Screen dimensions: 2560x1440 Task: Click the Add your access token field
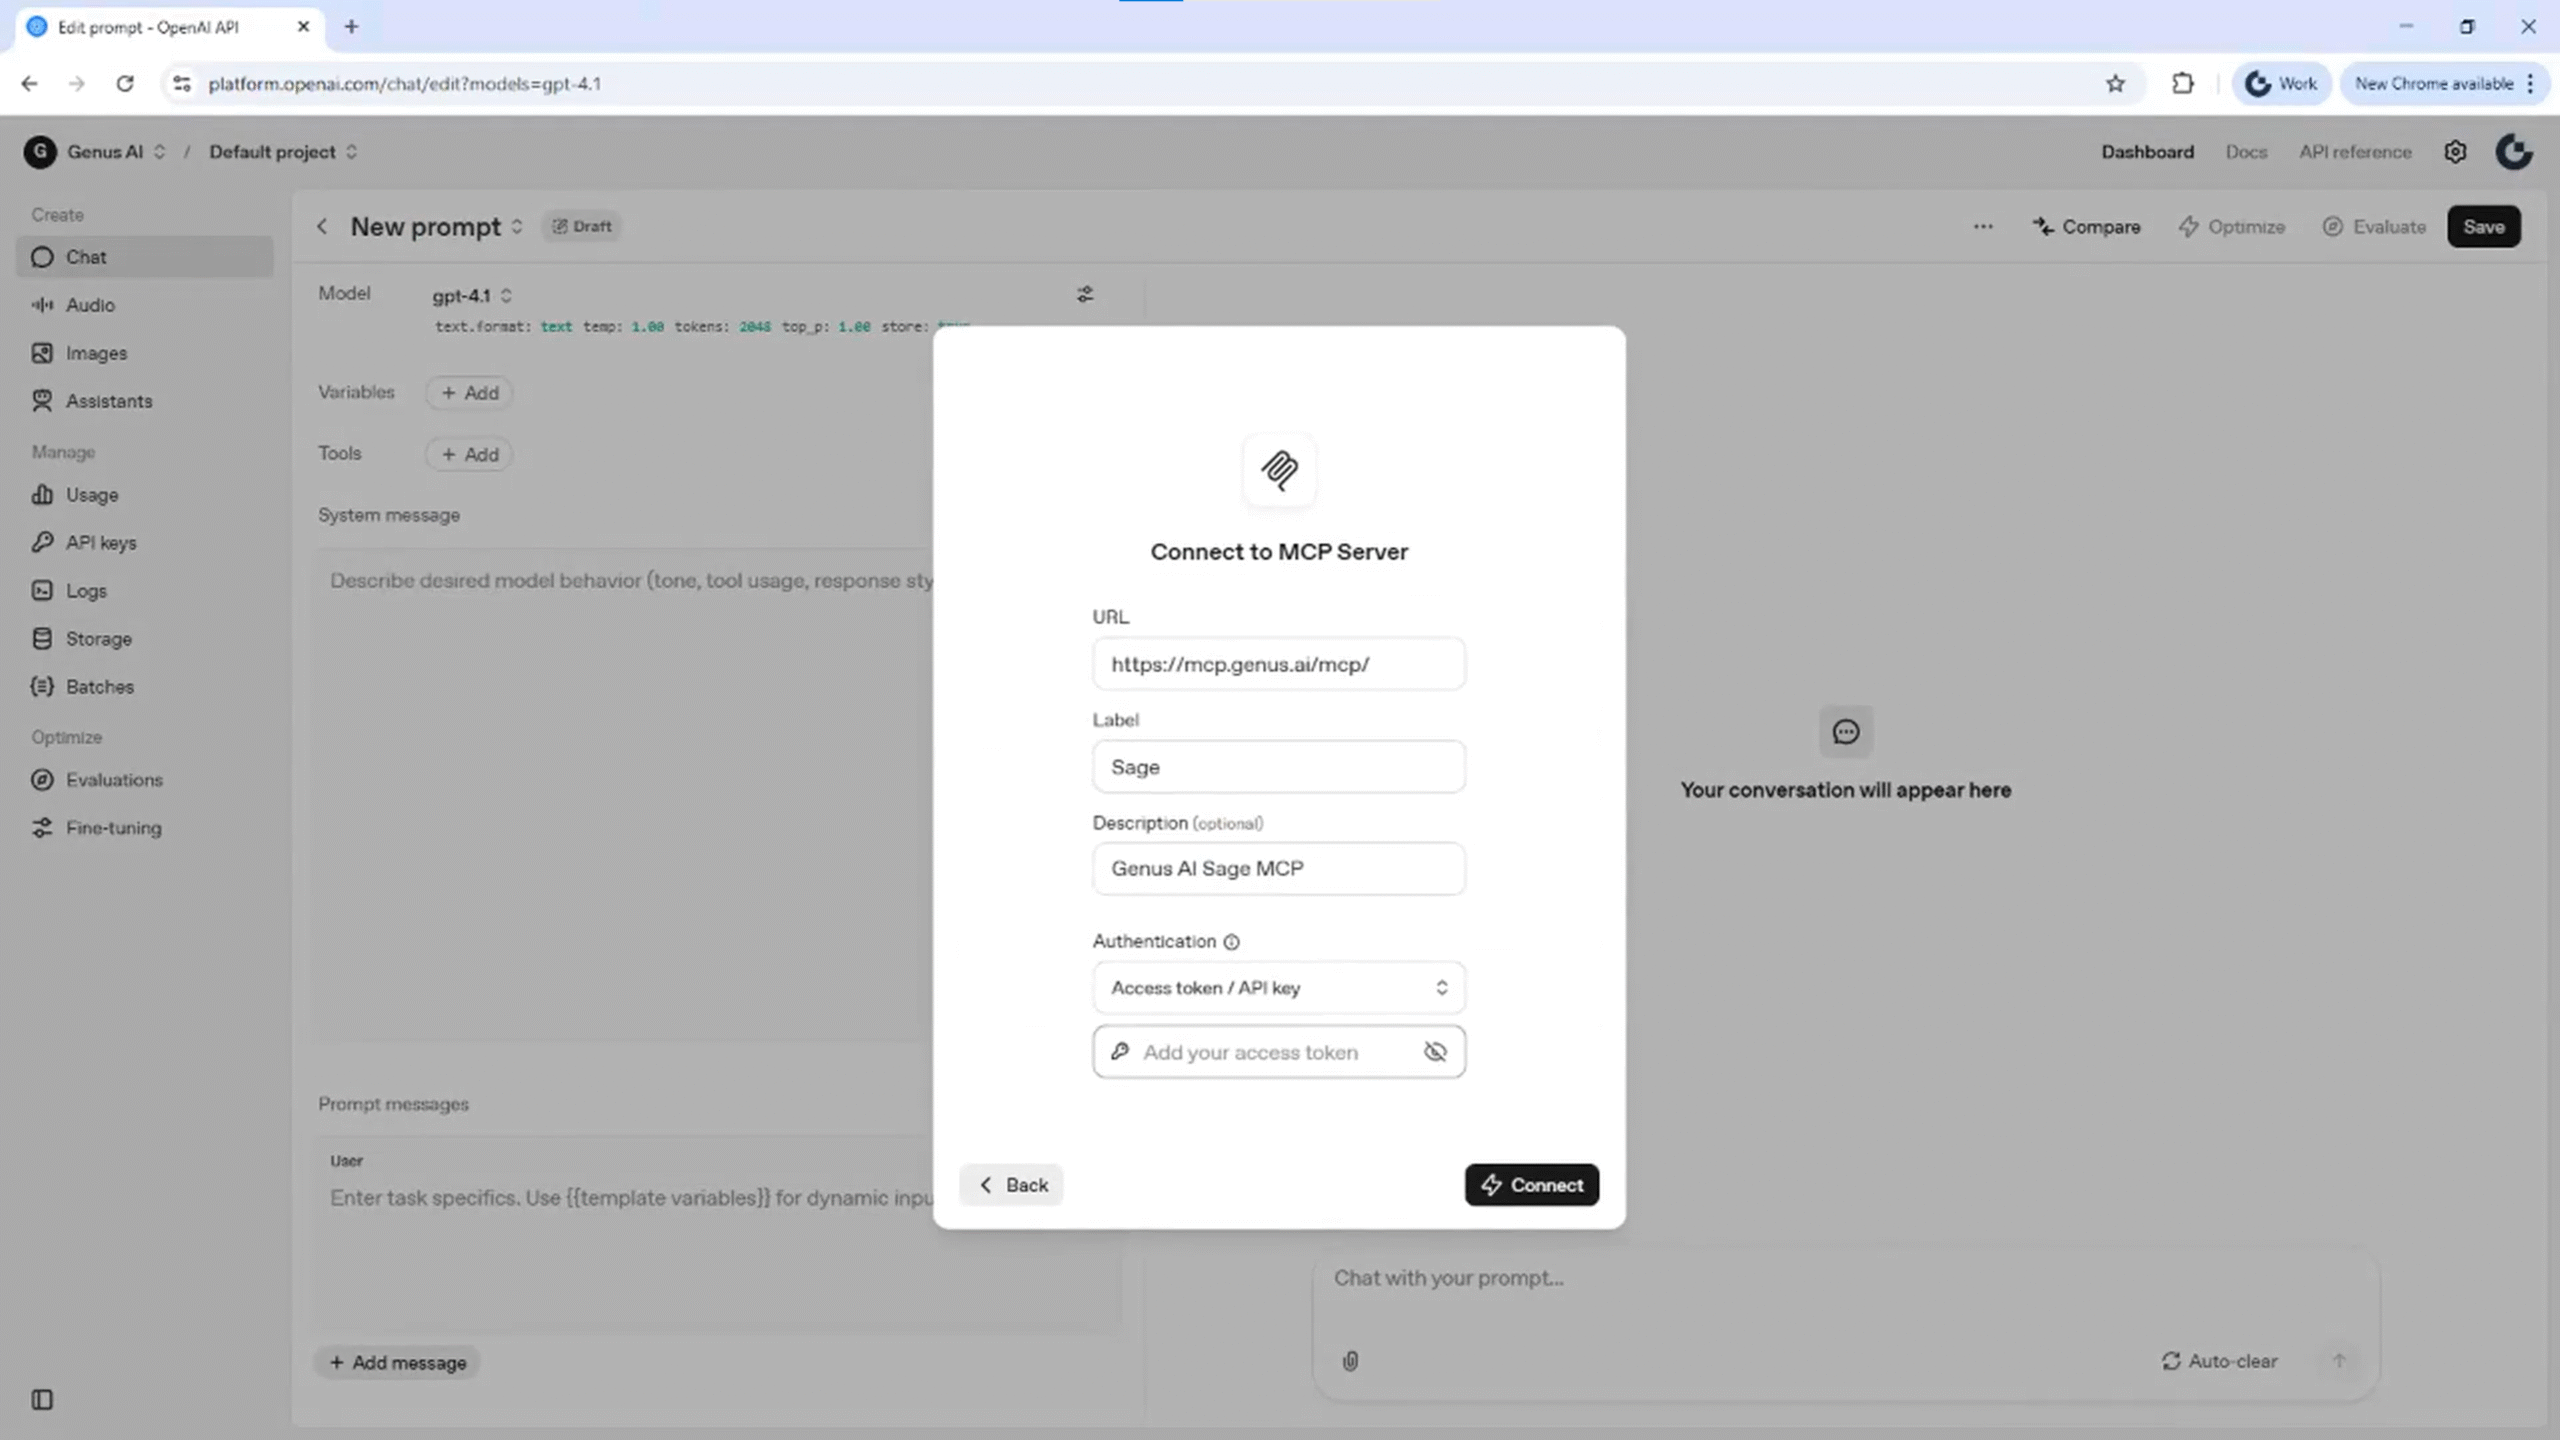pyautogui.click(x=1279, y=1052)
